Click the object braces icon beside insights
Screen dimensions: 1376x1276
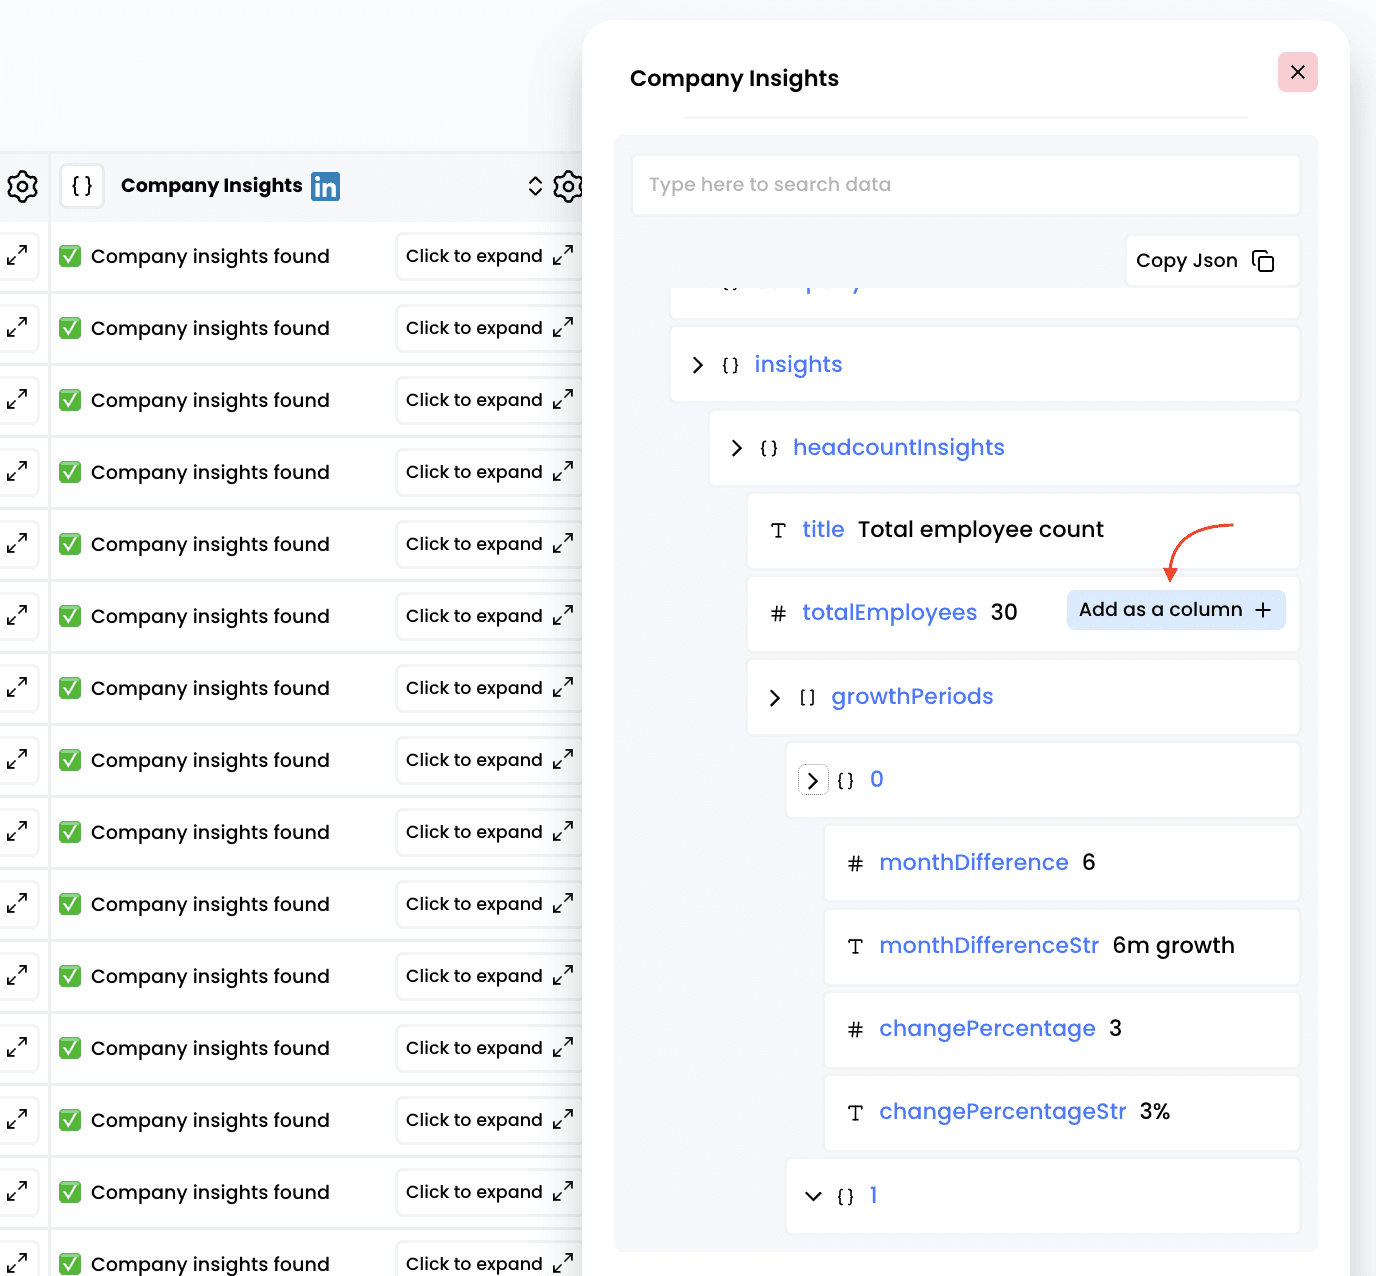click(730, 366)
